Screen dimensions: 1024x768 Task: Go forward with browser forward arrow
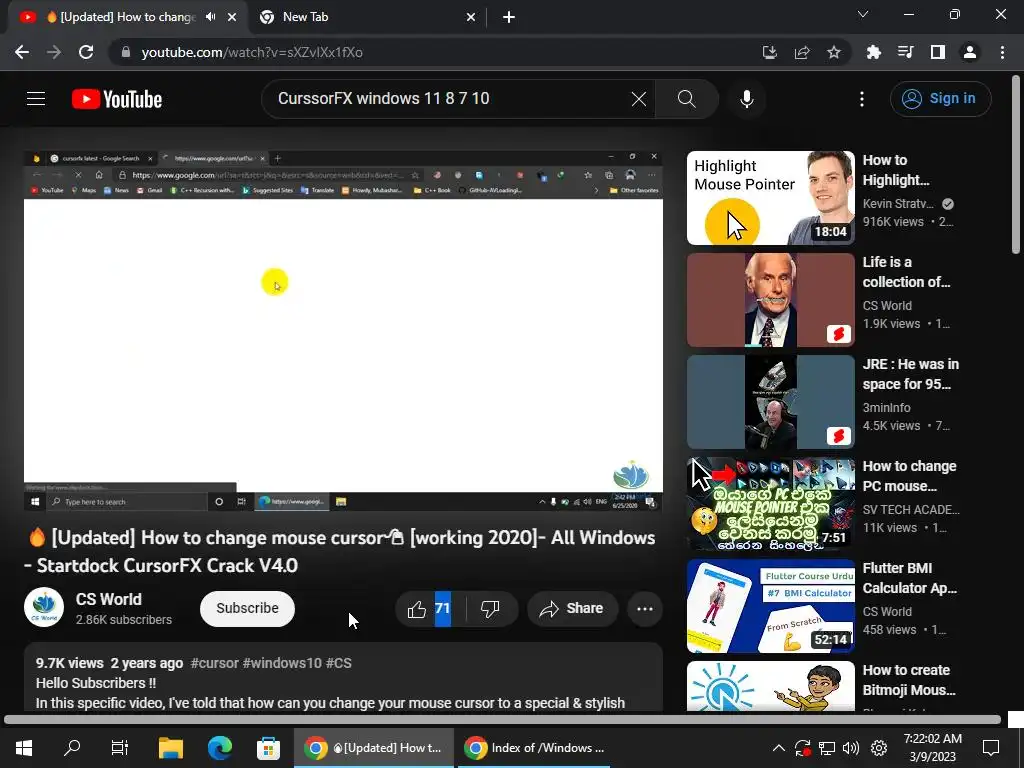(x=54, y=52)
